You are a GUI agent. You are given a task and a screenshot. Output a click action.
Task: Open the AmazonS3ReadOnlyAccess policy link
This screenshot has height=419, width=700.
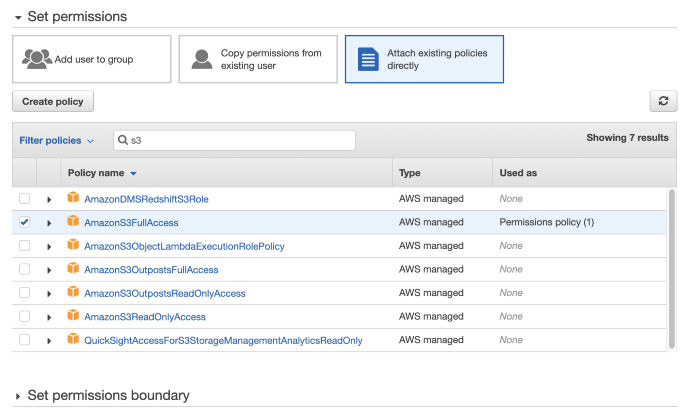coord(145,317)
